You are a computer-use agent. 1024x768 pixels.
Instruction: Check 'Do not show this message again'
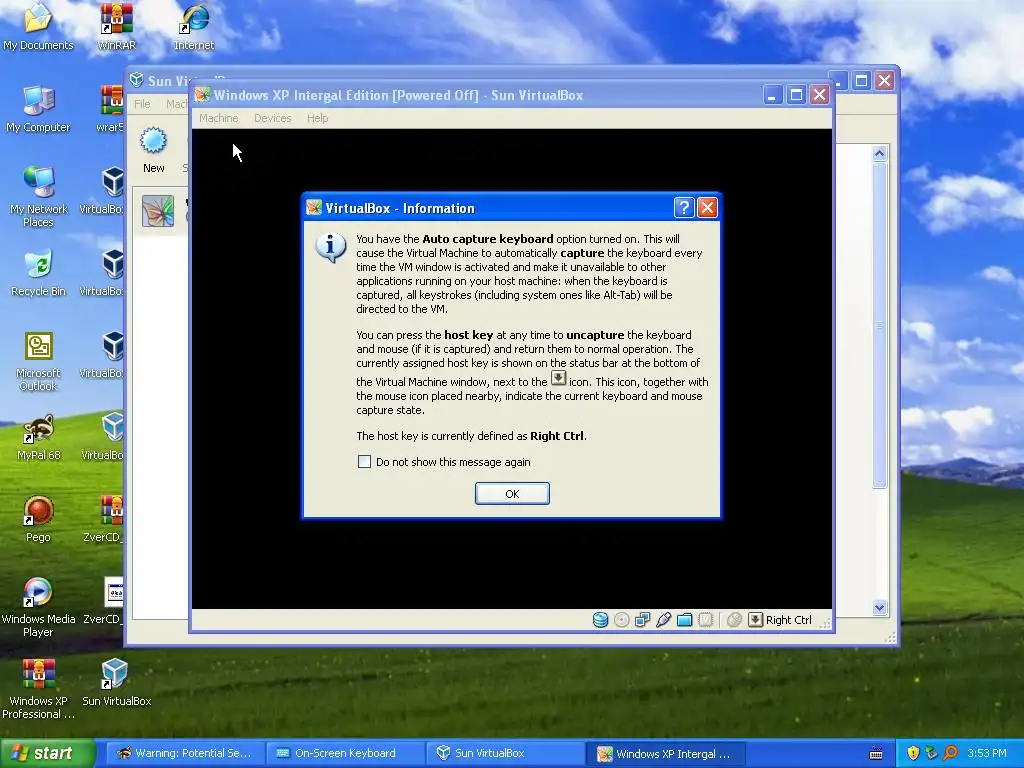point(364,462)
